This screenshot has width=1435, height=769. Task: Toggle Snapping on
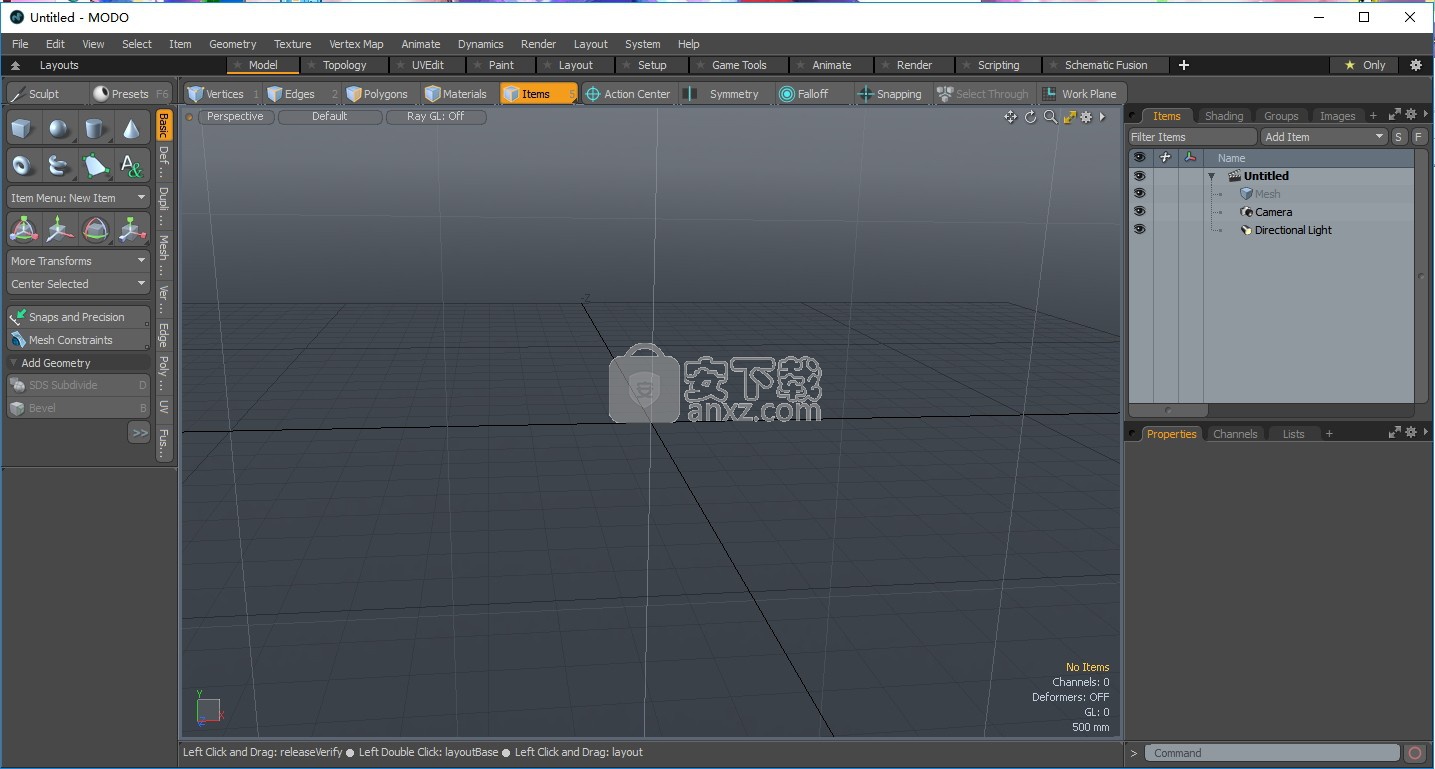click(x=889, y=94)
